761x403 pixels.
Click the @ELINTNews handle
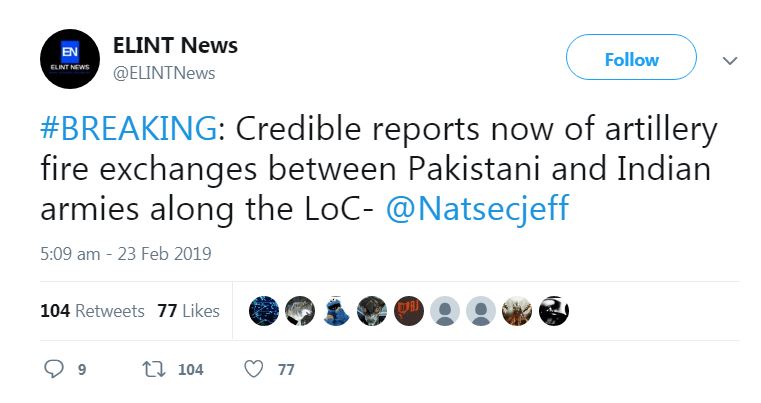point(164,73)
